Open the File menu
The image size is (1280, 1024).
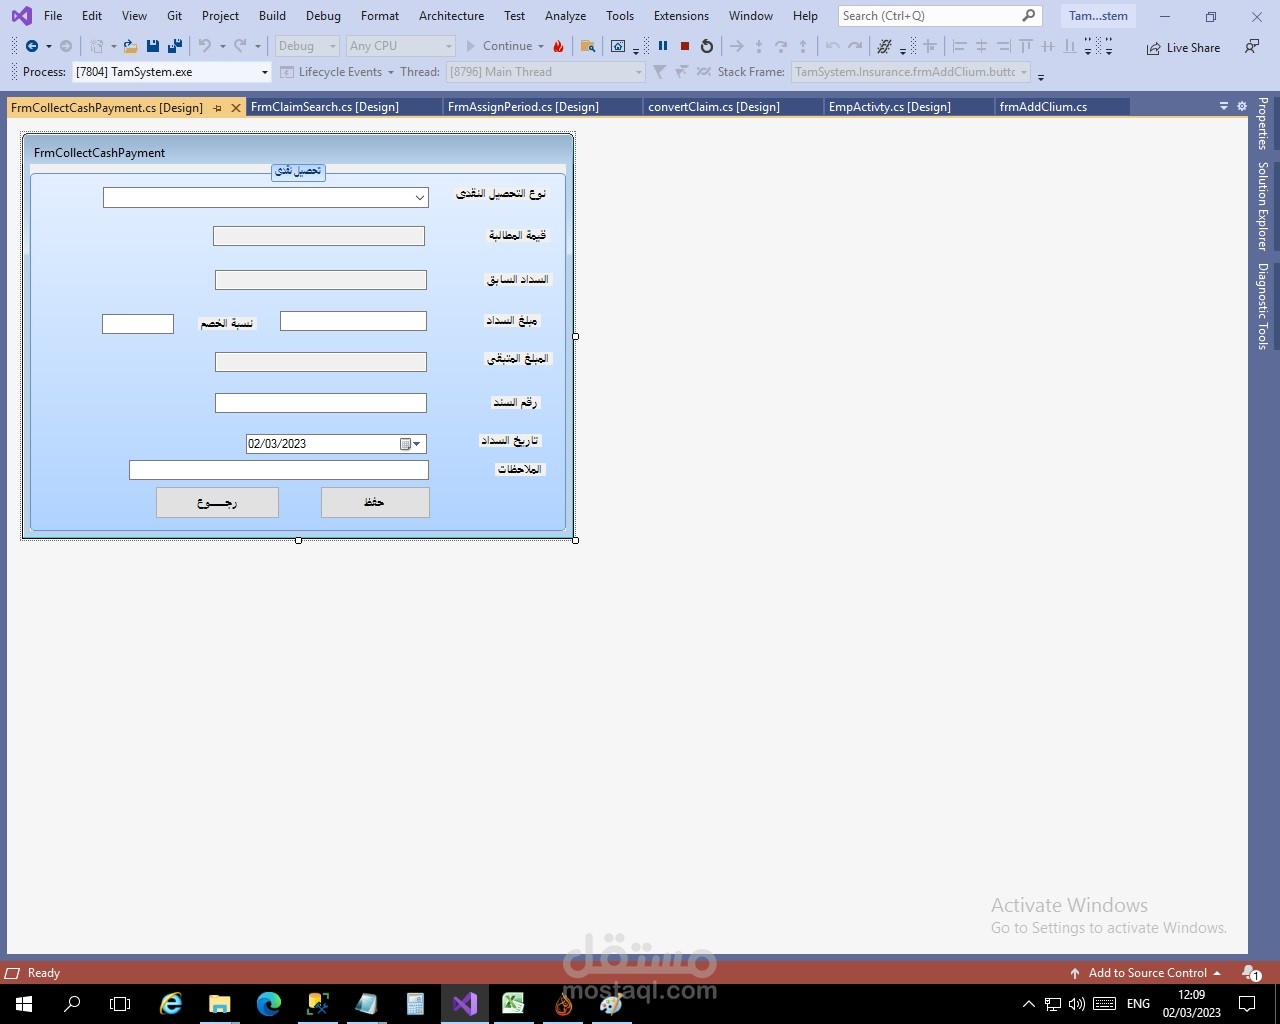pos(53,16)
